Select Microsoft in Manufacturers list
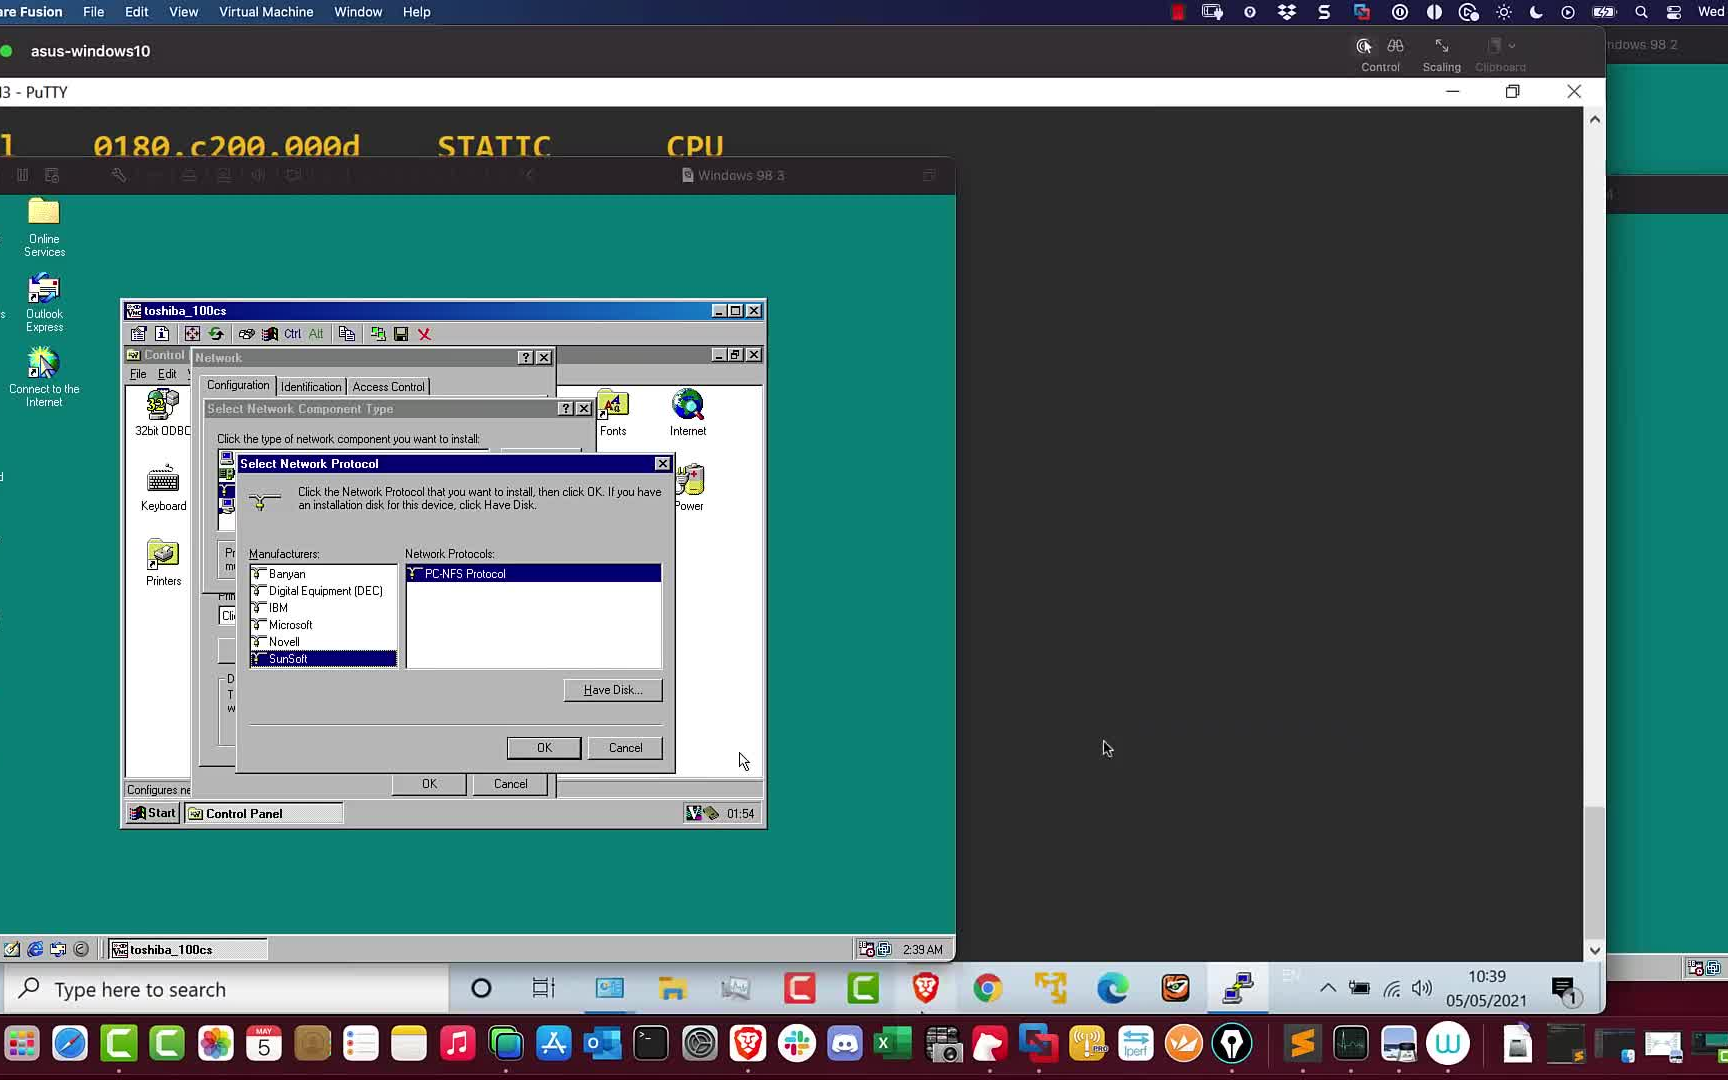The height and width of the screenshot is (1080, 1728). pyautogui.click(x=323, y=625)
